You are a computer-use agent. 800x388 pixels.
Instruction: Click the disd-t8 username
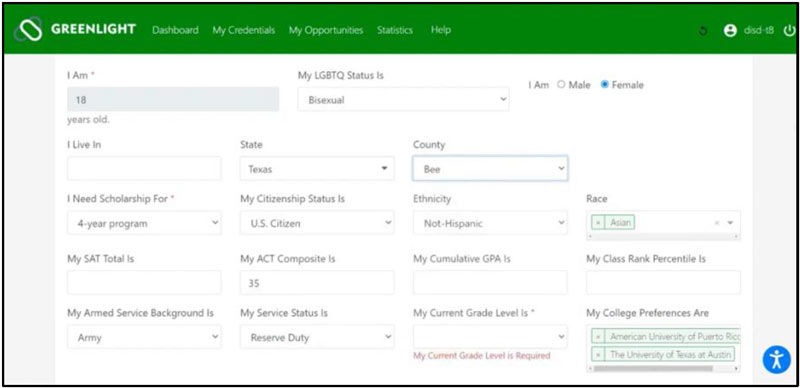click(x=759, y=31)
